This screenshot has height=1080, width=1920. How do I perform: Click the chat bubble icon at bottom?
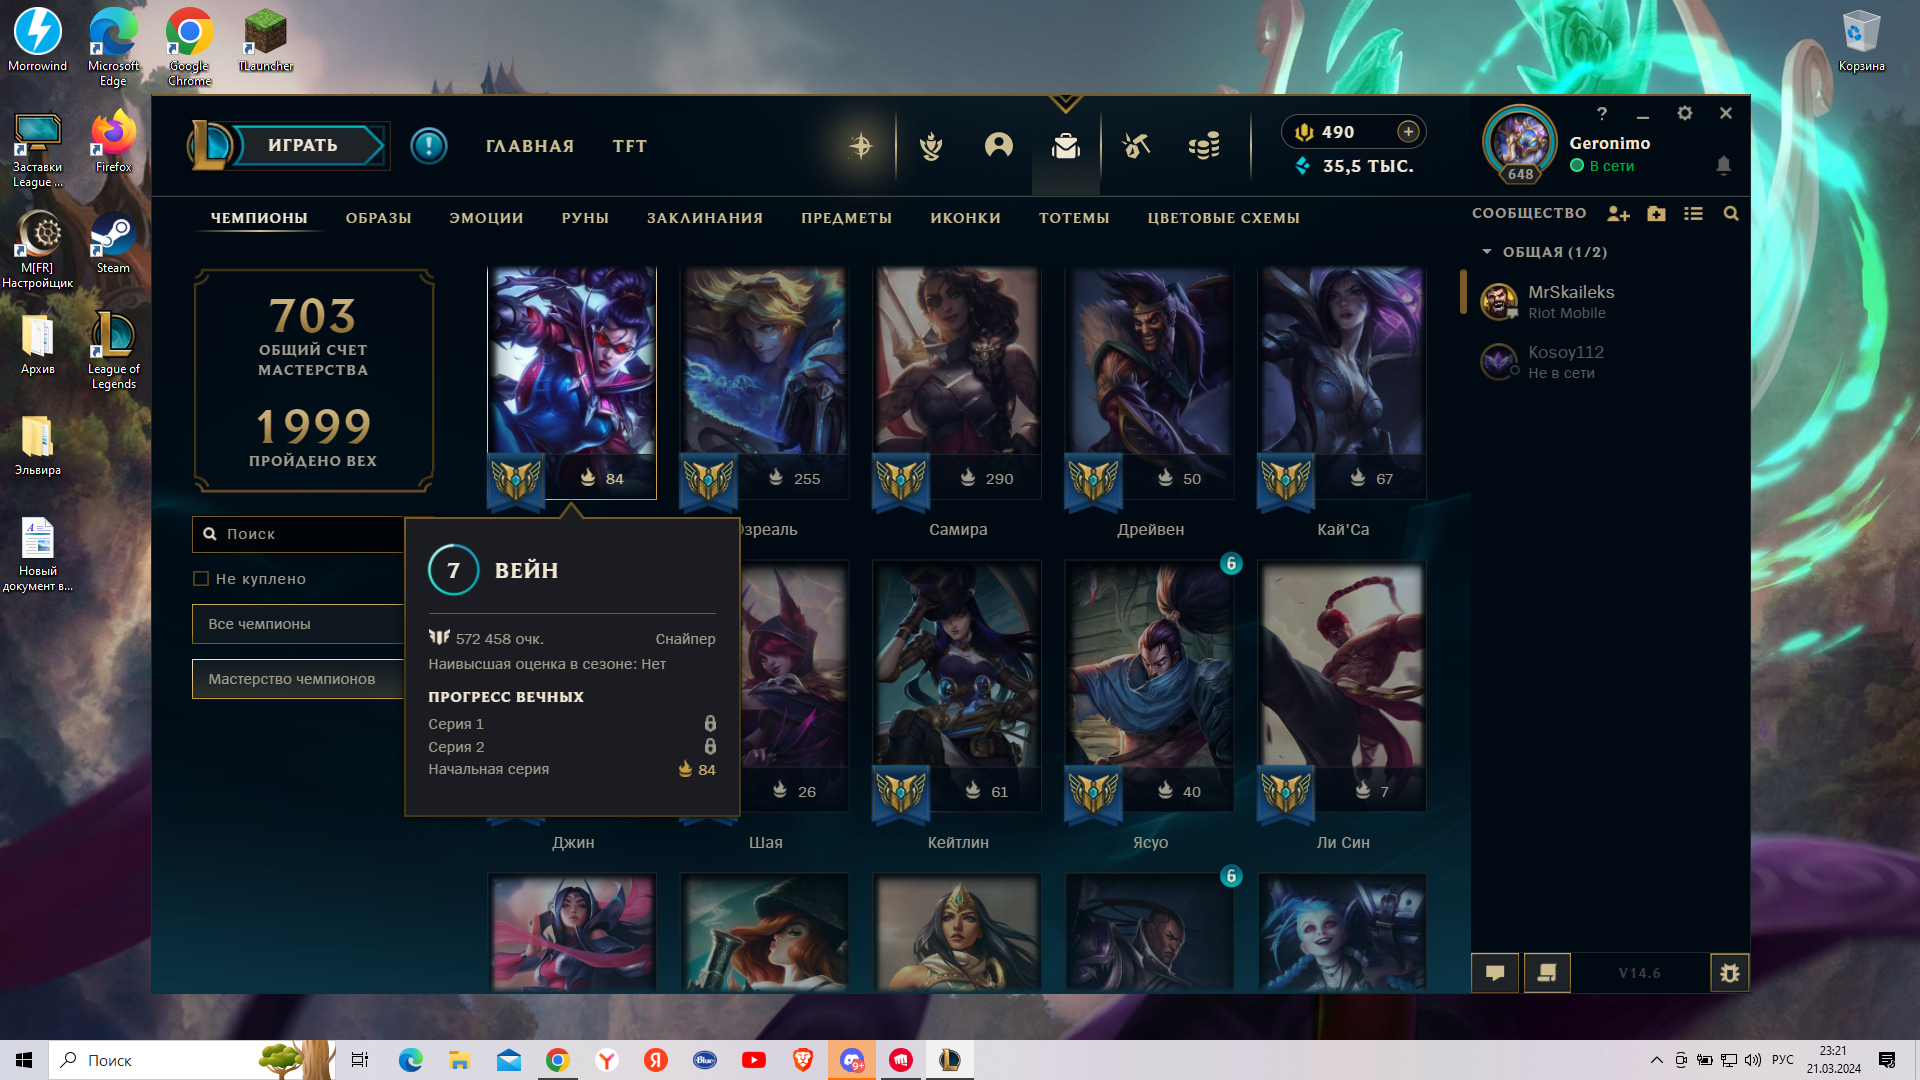[1495, 972]
